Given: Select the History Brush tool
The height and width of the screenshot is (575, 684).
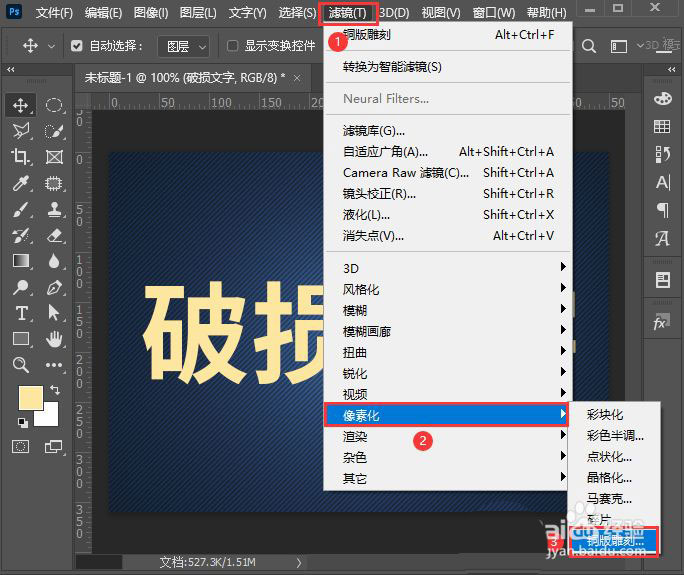Looking at the screenshot, I should pos(21,236).
